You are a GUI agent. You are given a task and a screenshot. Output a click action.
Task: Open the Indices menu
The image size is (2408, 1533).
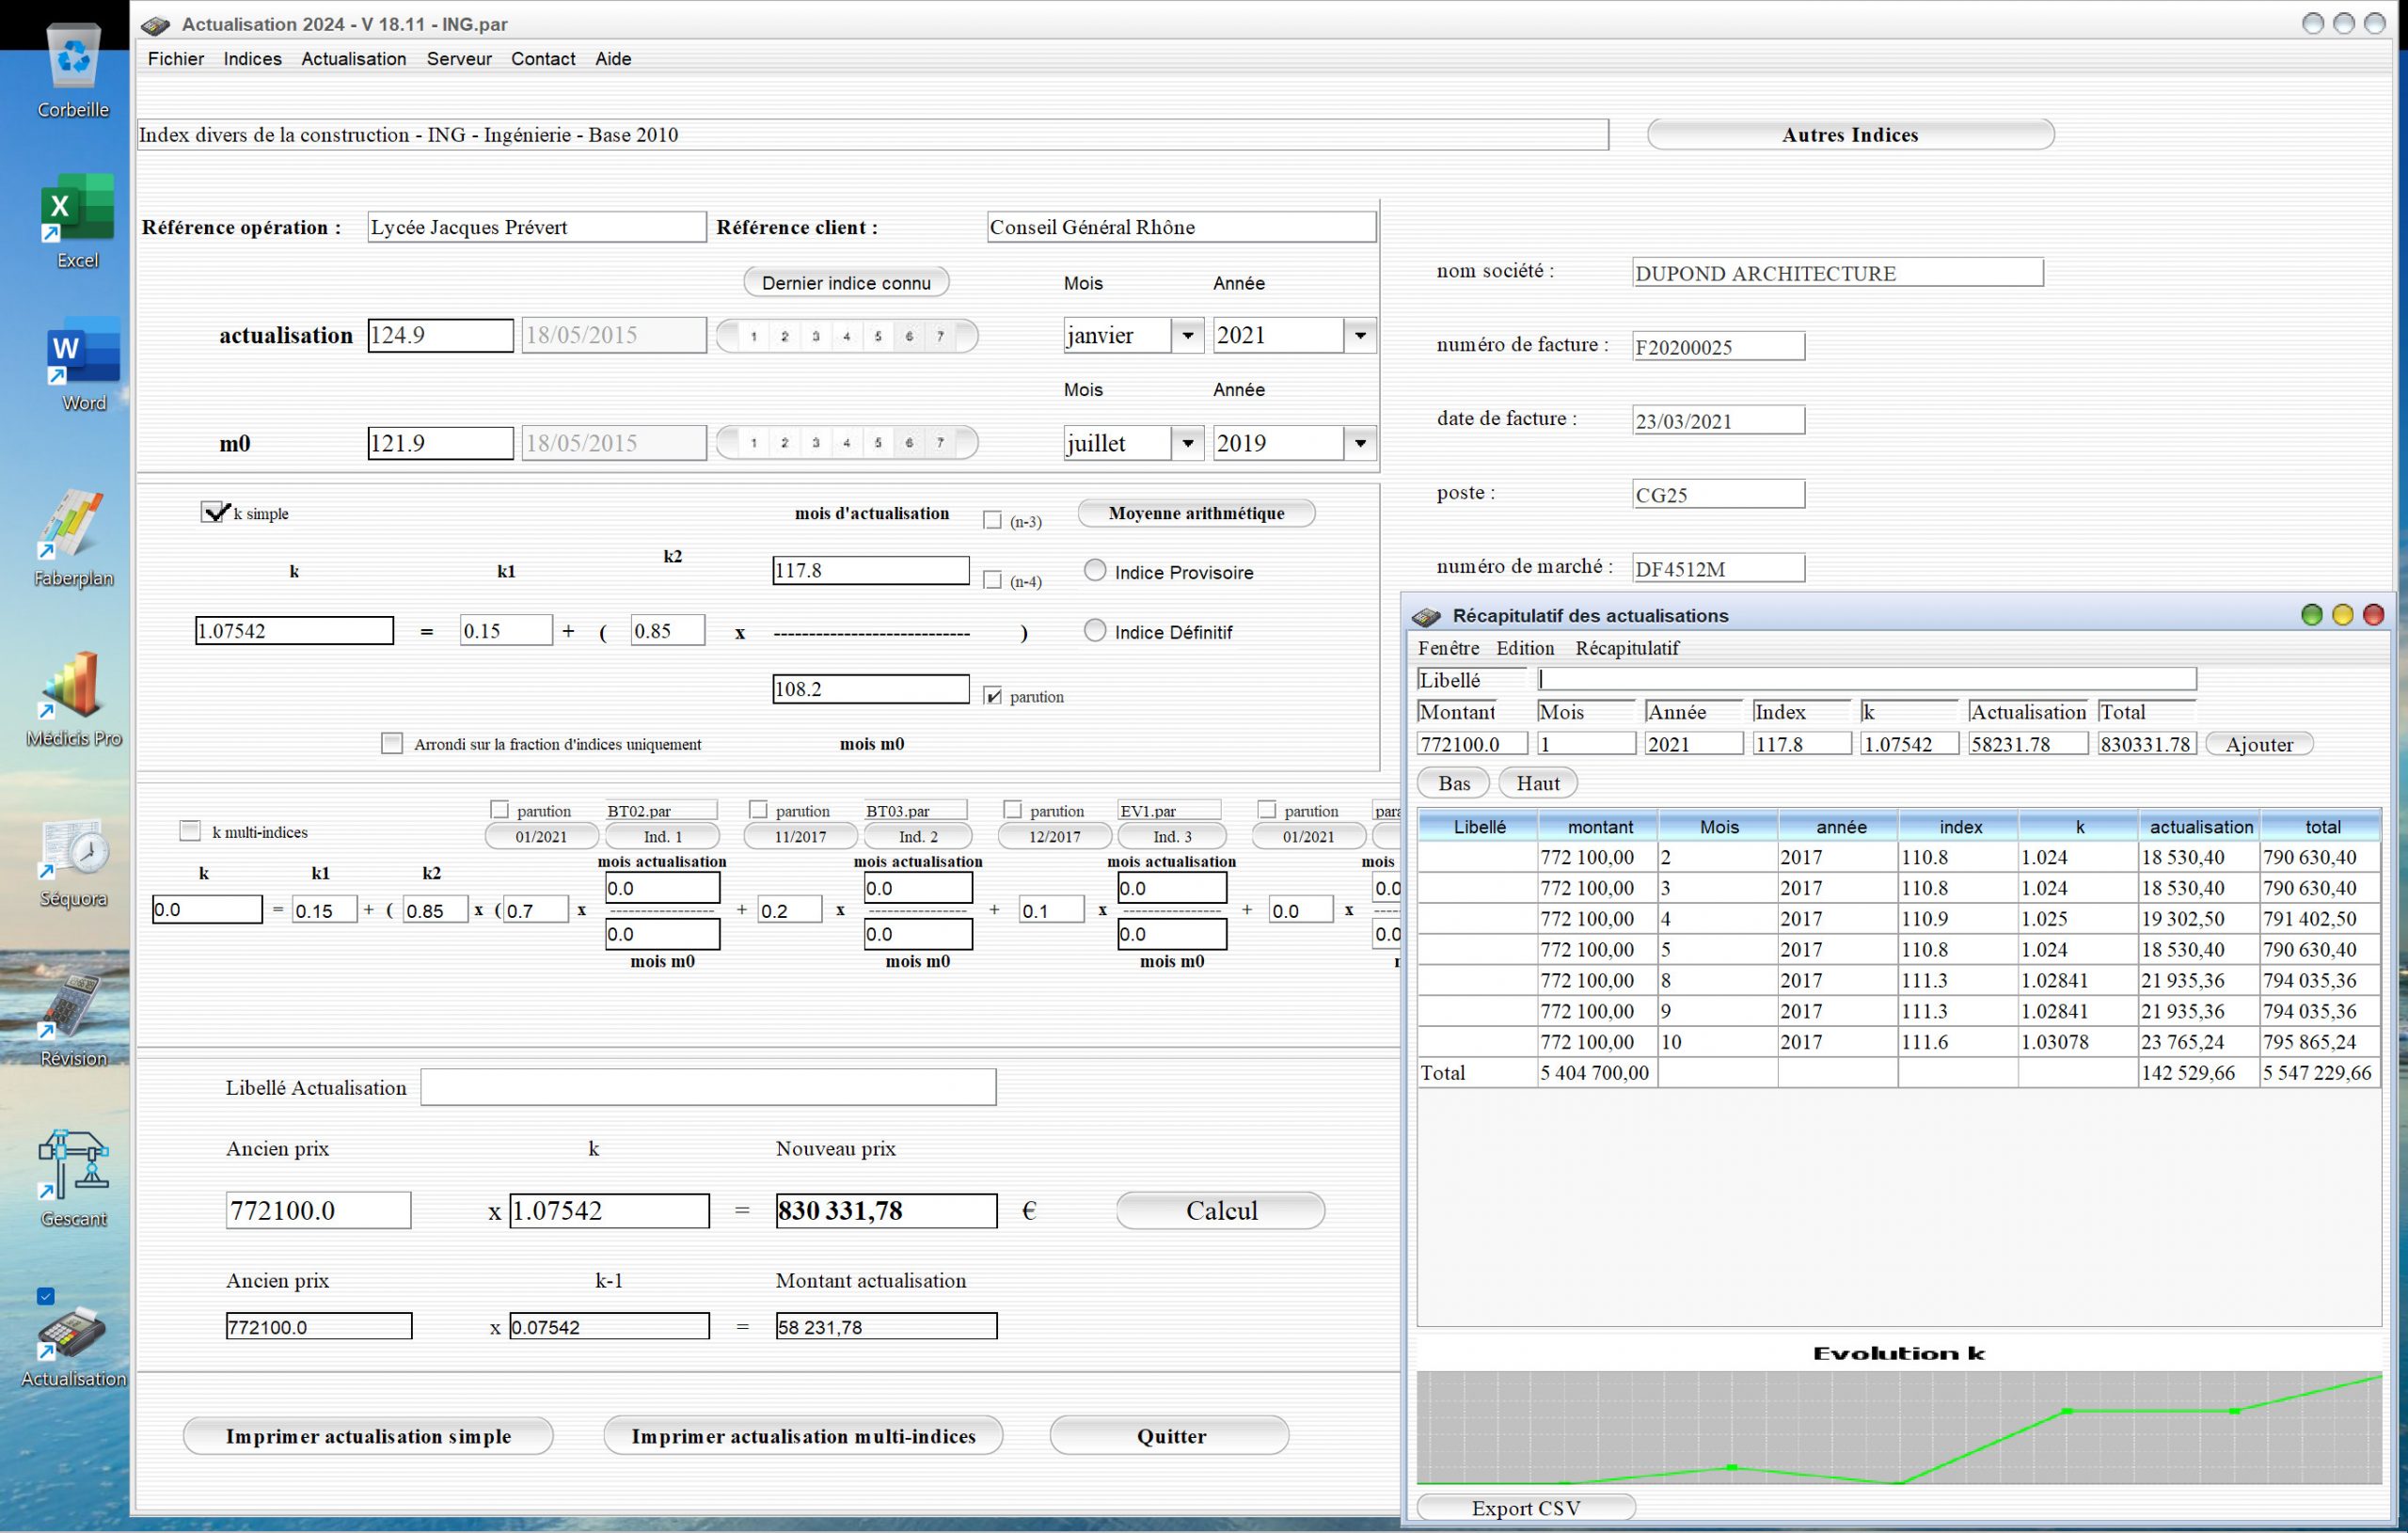coord(253,58)
